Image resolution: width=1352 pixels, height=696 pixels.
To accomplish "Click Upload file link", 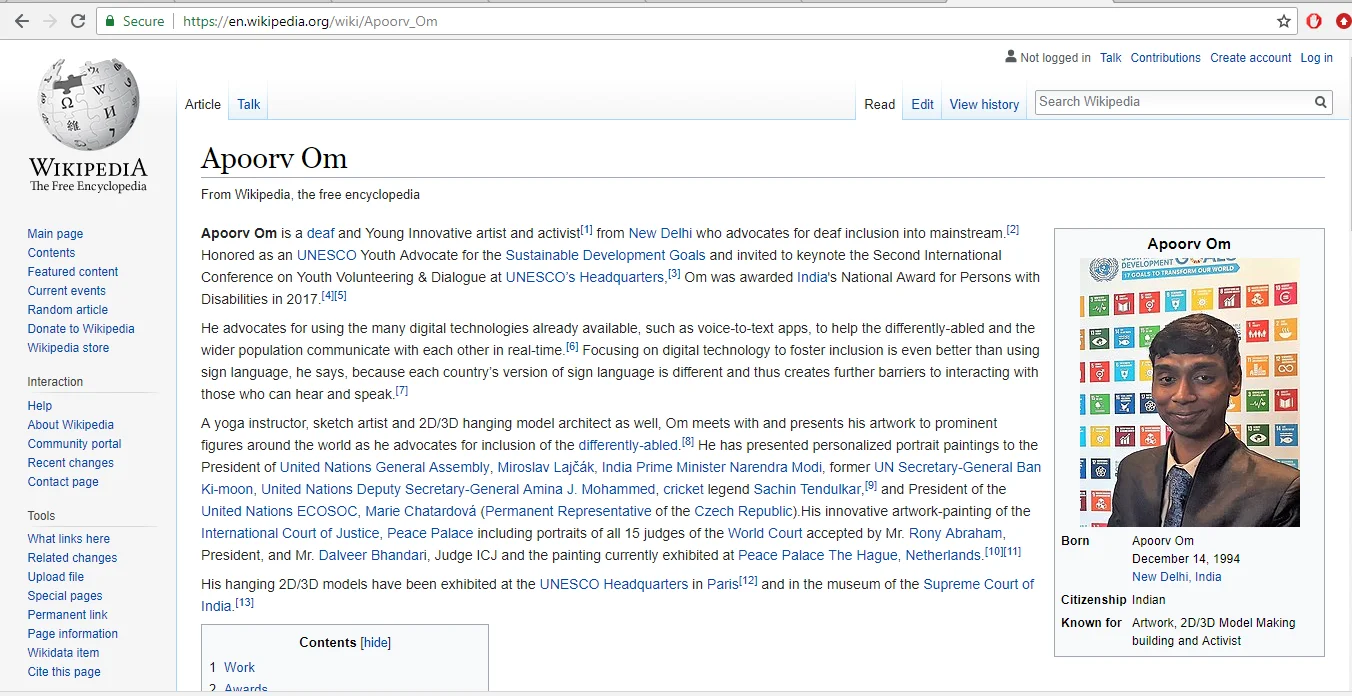I will click(x=55, y=577).
